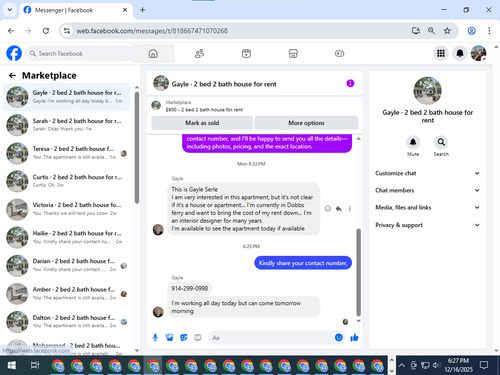This screenshot has height=375, width=500.
Task: Open Curtis conversation in list
Action: [x=66, y=181]
